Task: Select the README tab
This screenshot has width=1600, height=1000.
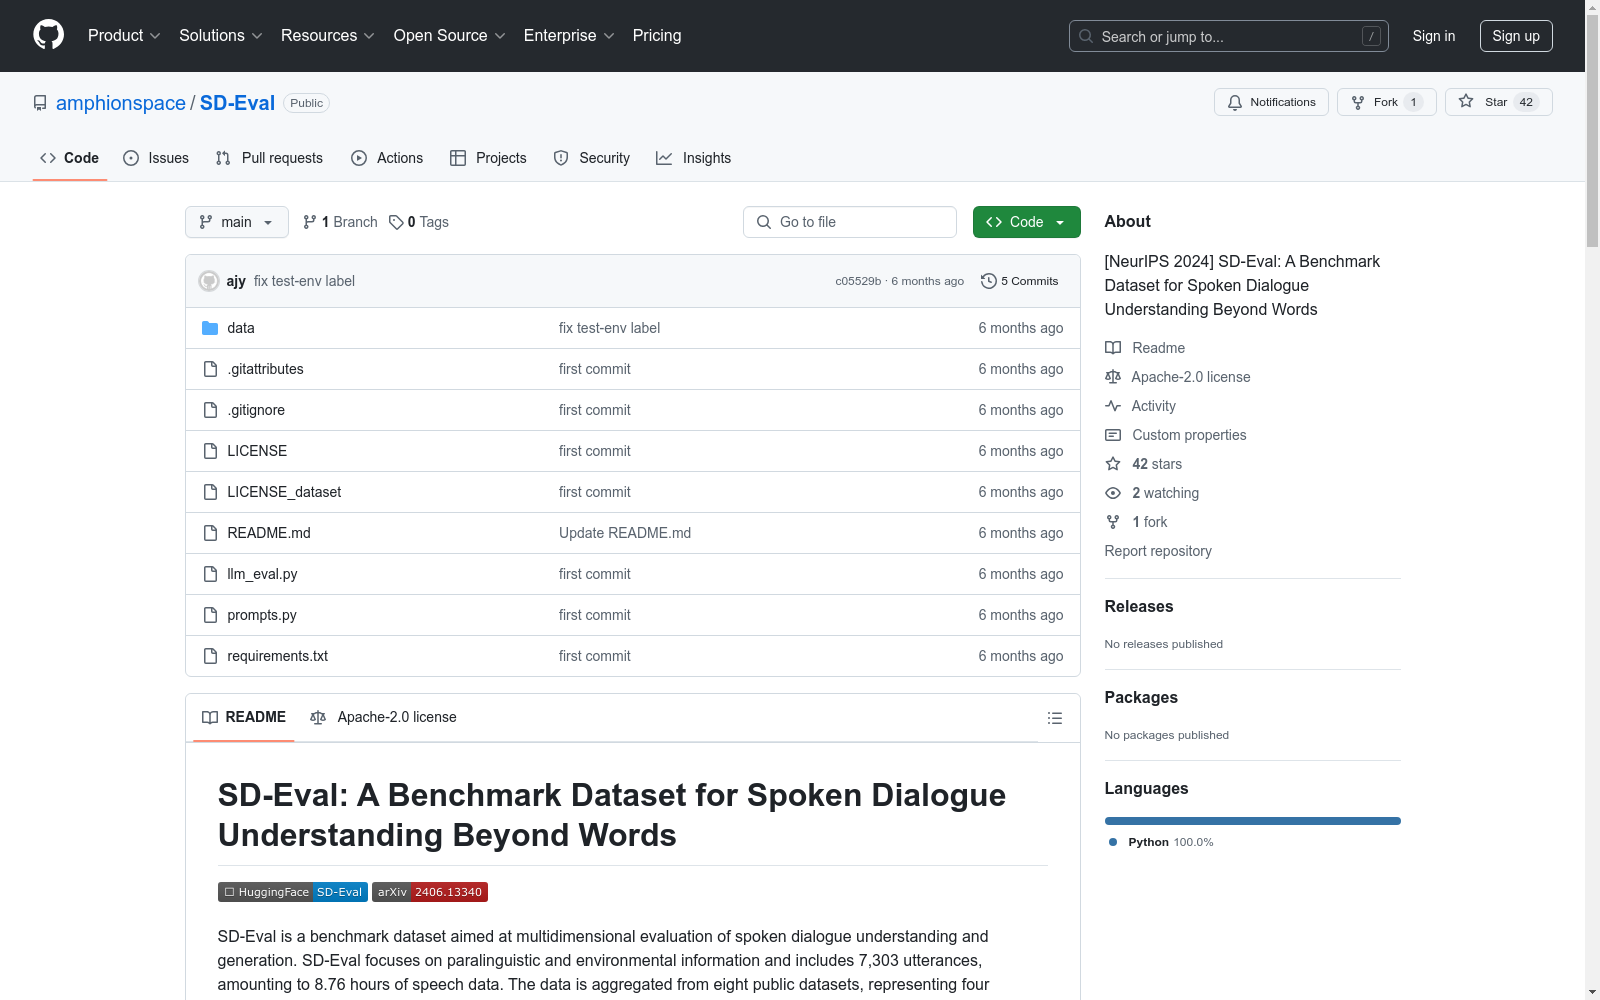Action: [x=244, y=717]
